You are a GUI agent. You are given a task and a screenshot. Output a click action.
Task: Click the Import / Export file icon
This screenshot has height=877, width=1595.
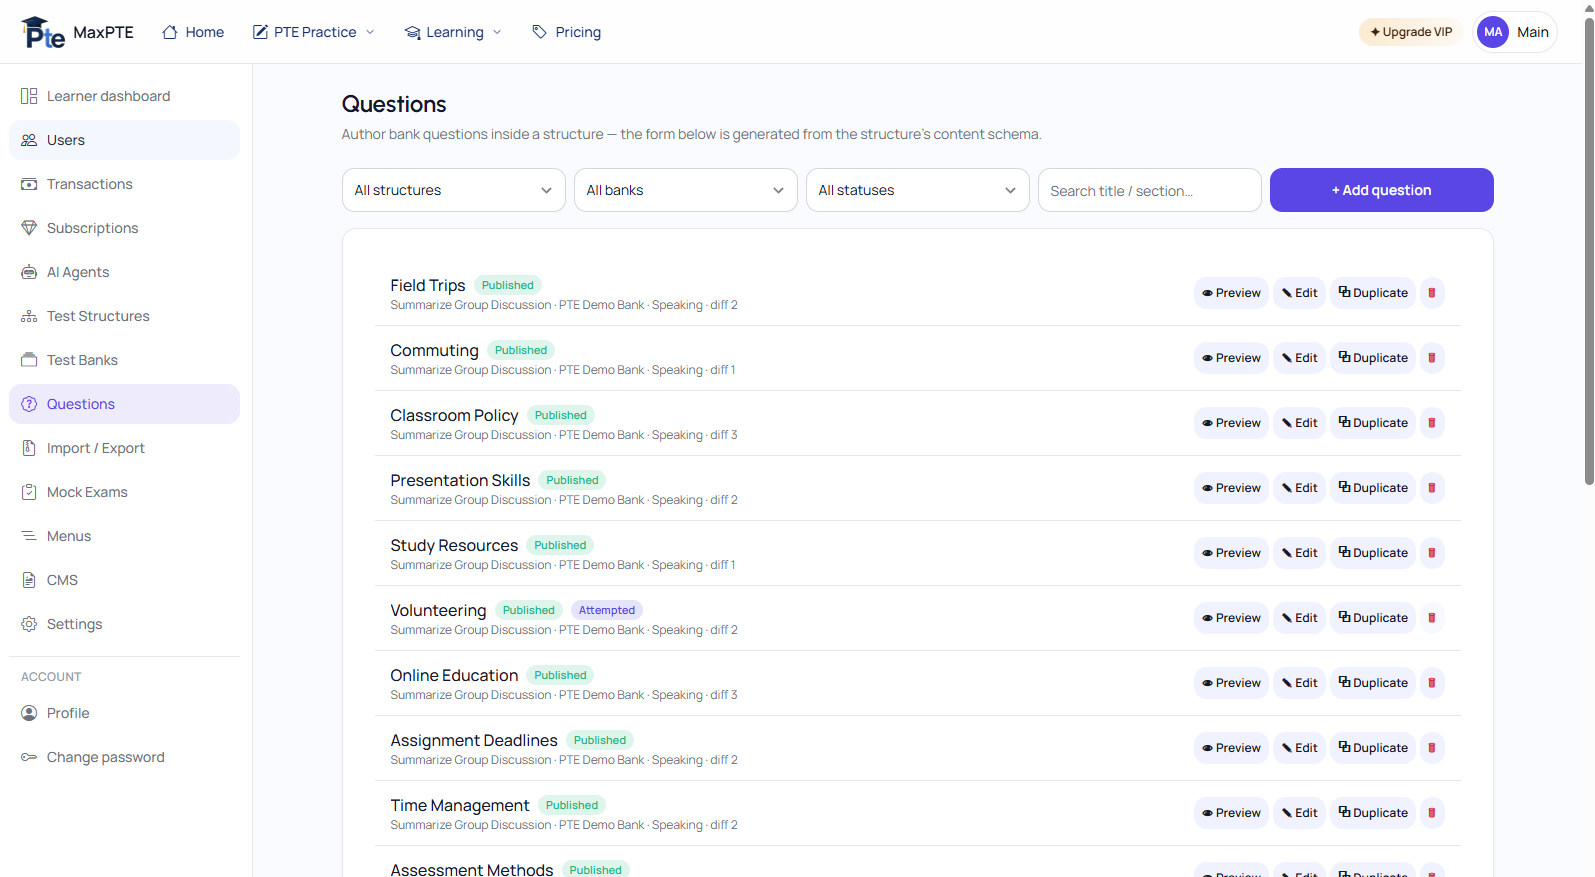29,448
